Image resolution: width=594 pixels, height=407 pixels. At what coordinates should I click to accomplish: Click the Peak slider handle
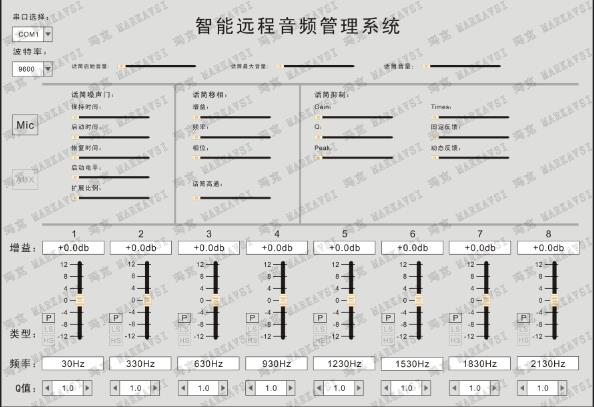(318, 158)
